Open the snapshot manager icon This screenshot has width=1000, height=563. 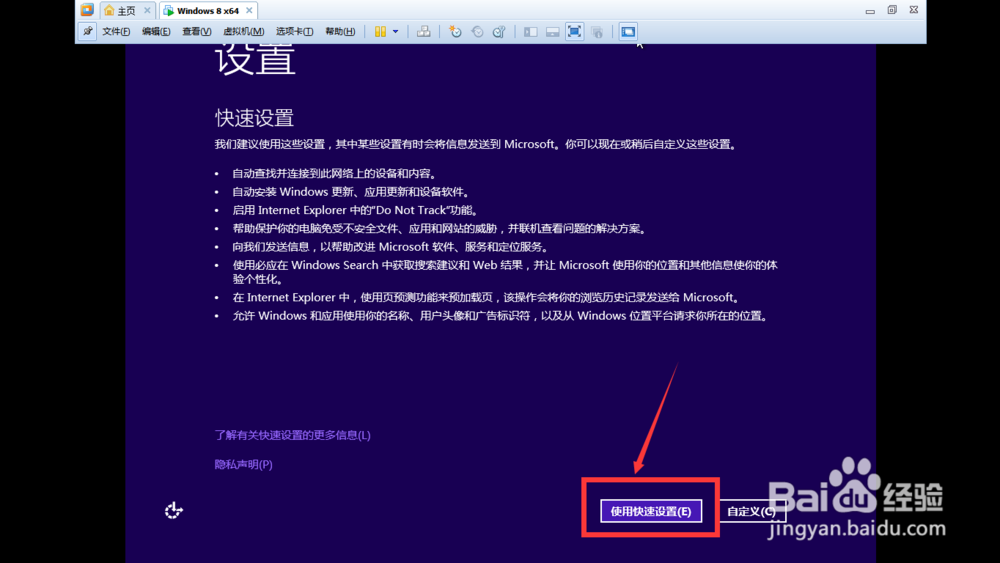(499, 31)
